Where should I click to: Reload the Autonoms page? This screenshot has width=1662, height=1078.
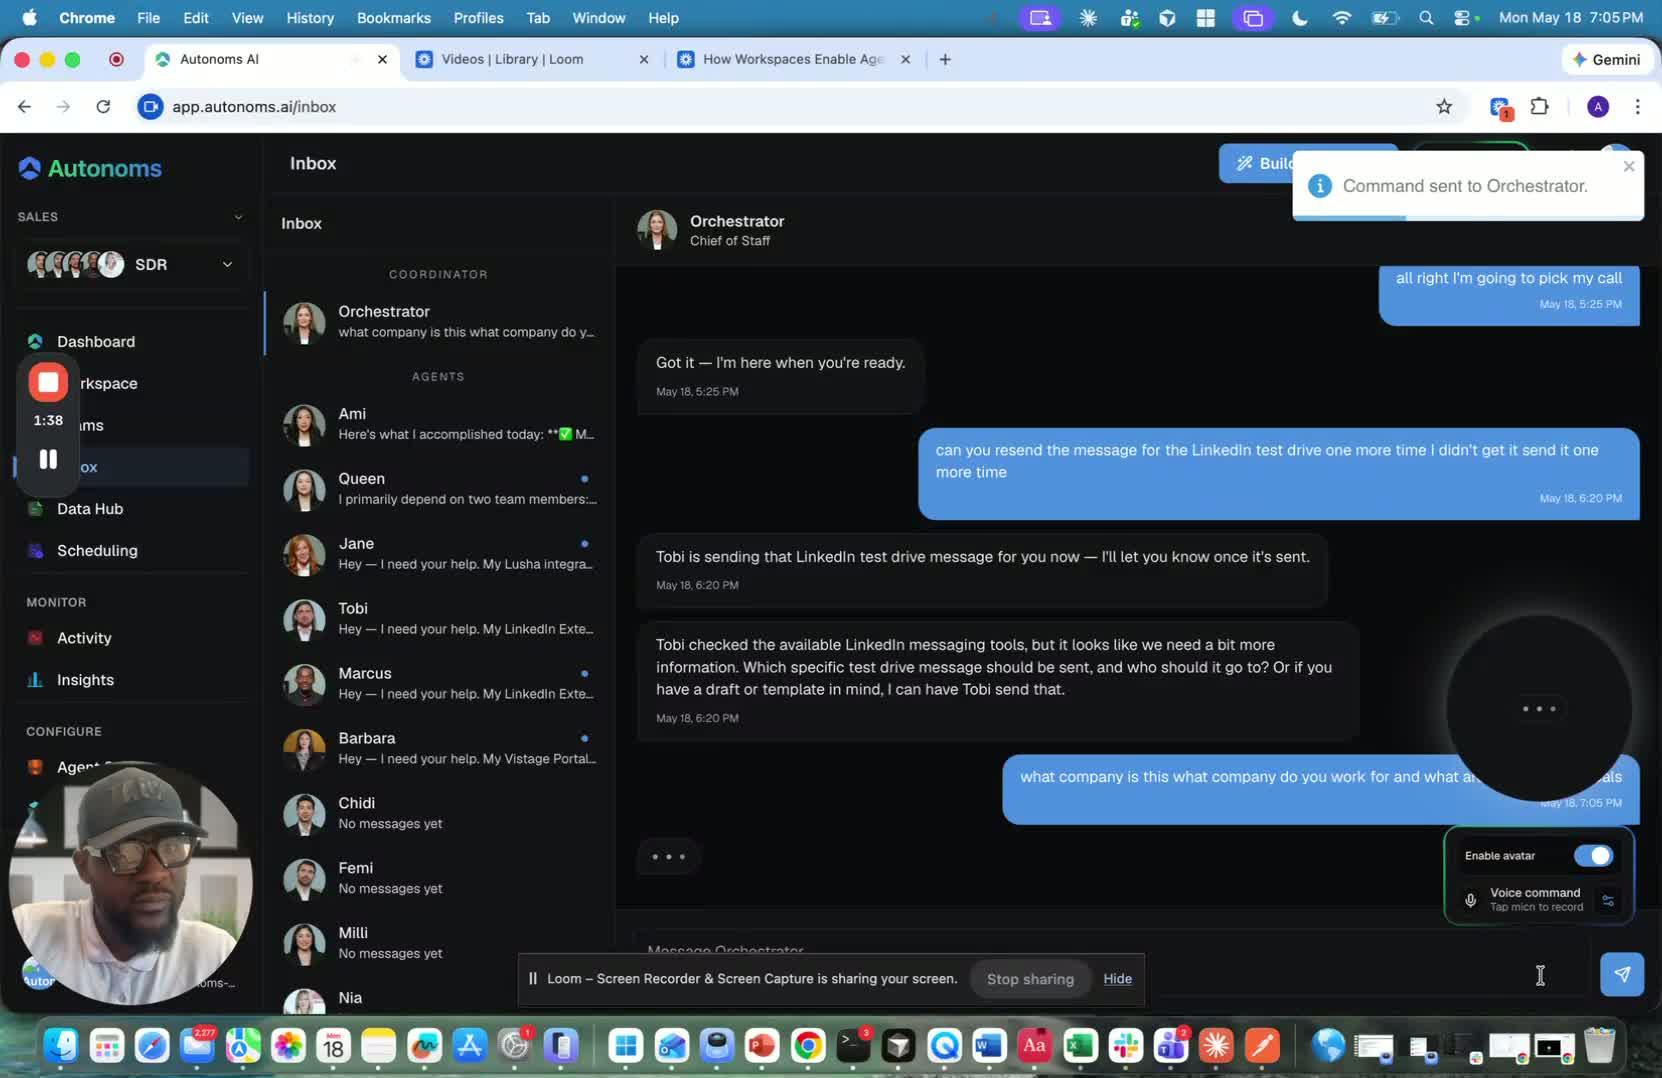pos(103,107)
